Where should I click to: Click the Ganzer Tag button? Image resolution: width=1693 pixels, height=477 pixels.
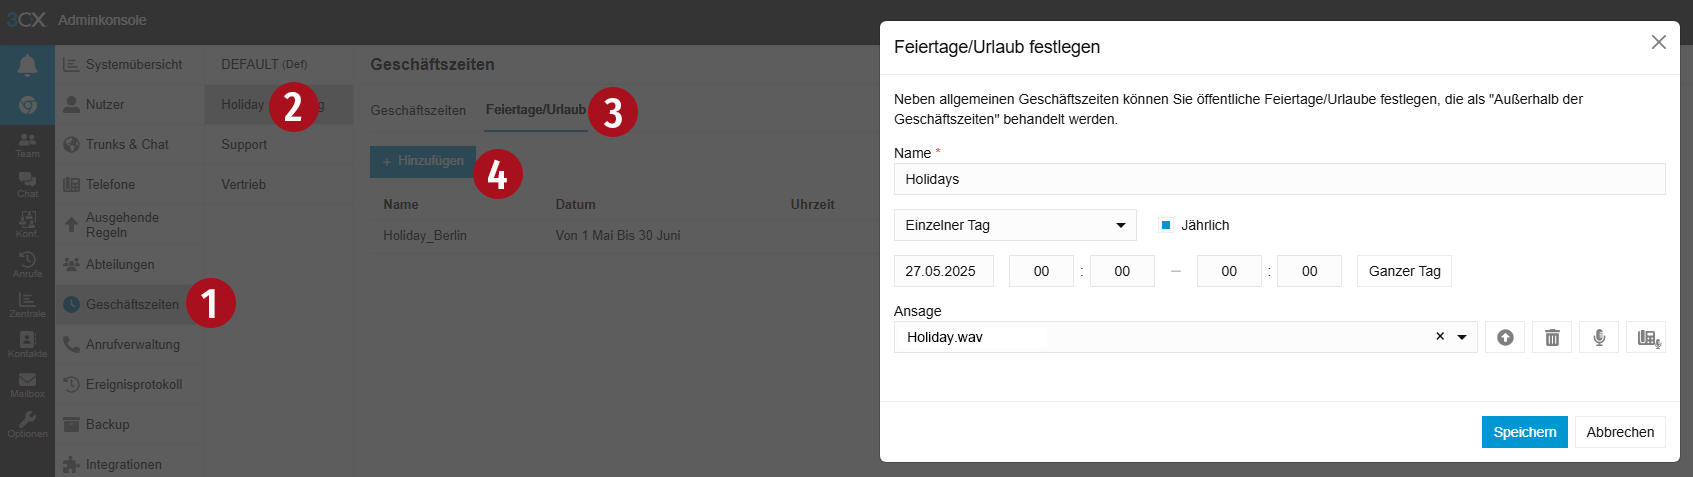click(1404, 271)
